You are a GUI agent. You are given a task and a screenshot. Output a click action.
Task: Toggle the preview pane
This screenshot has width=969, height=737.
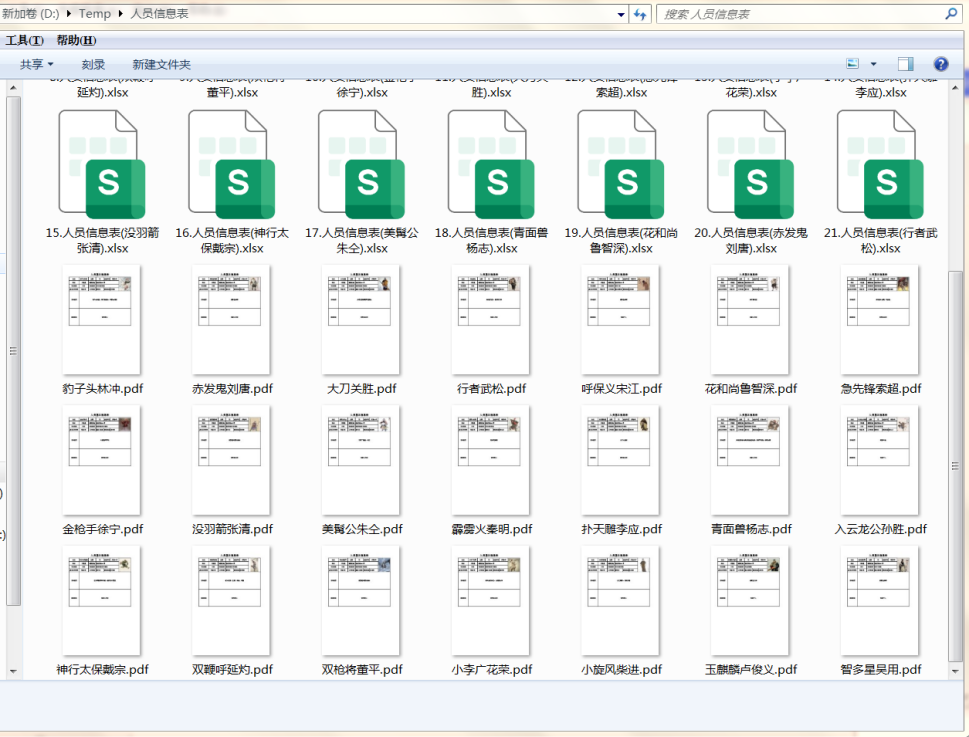click(x=905, y=63)
